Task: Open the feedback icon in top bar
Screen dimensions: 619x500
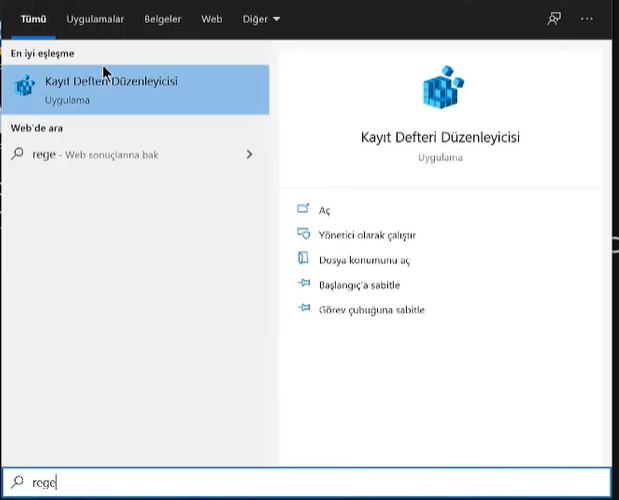Action: click(x=554, y=19)
